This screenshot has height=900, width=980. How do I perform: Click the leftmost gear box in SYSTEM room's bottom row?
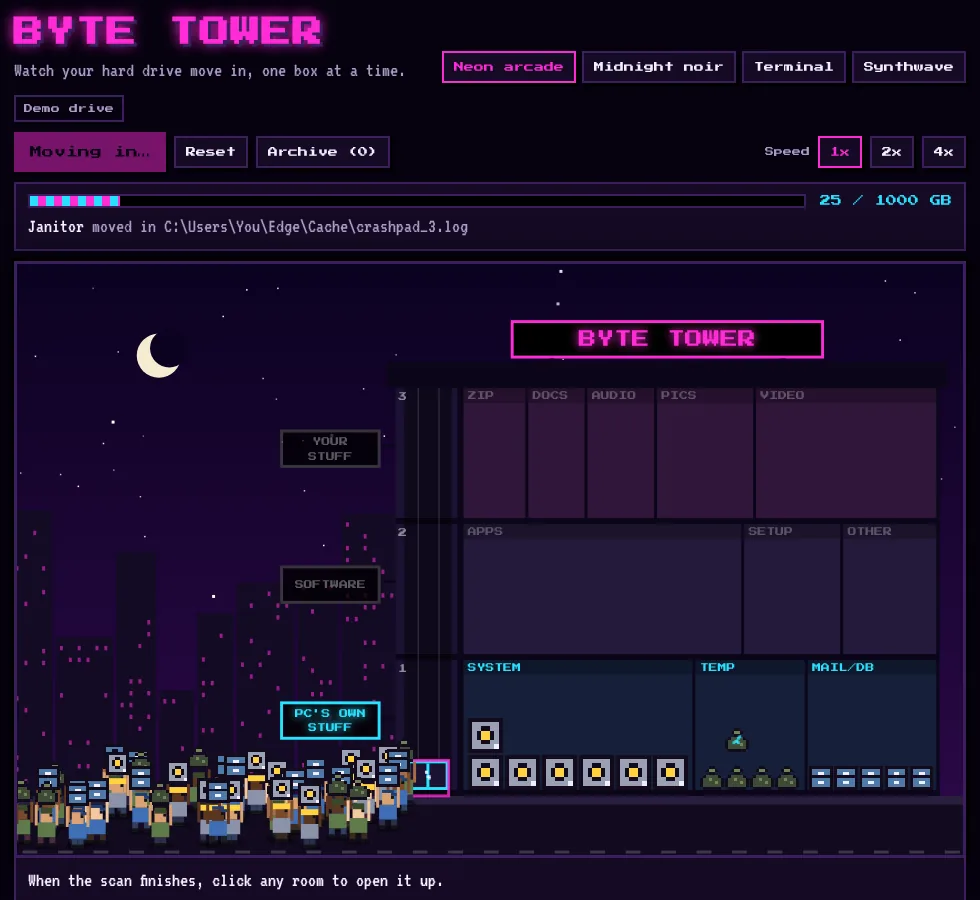pos(485,772)
